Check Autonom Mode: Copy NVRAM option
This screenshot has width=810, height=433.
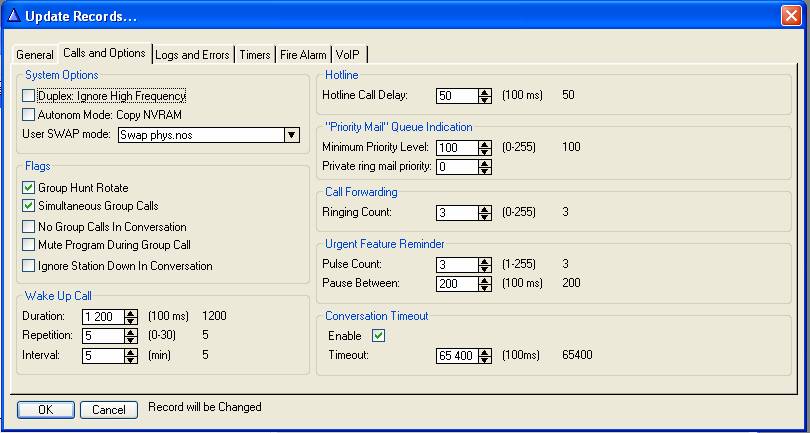29,115
